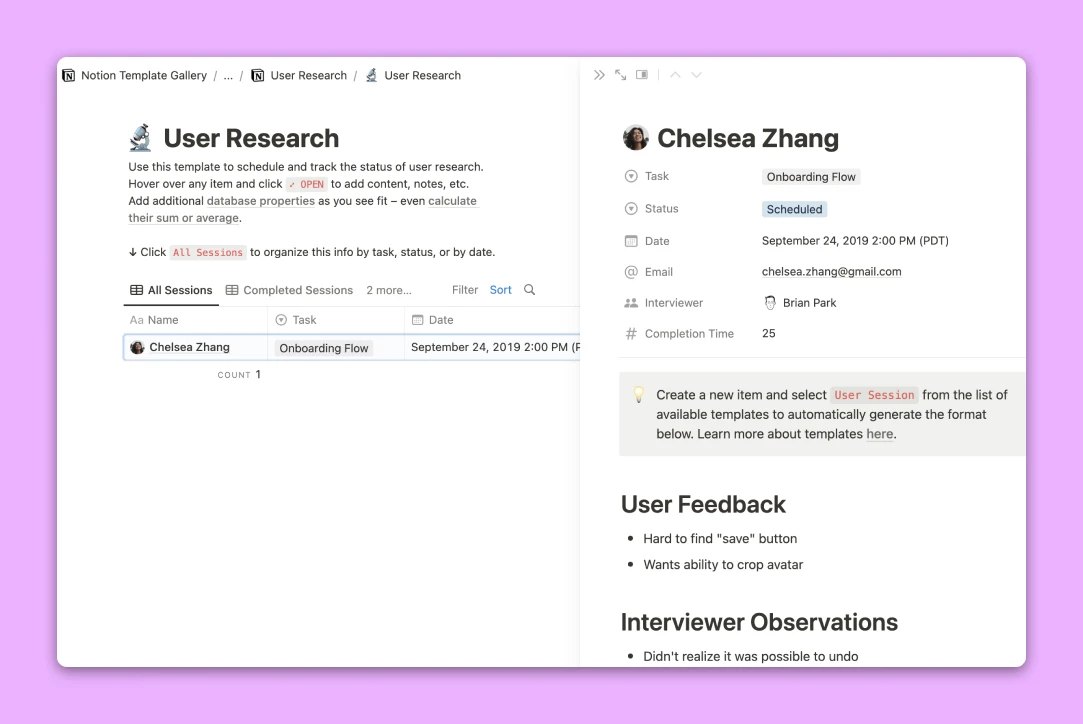Image resolution: width=1083 pixels, height=724 pixels.
Task: Open the page as full screen via diagonal arrows icon
Action: tap(620, 74)
